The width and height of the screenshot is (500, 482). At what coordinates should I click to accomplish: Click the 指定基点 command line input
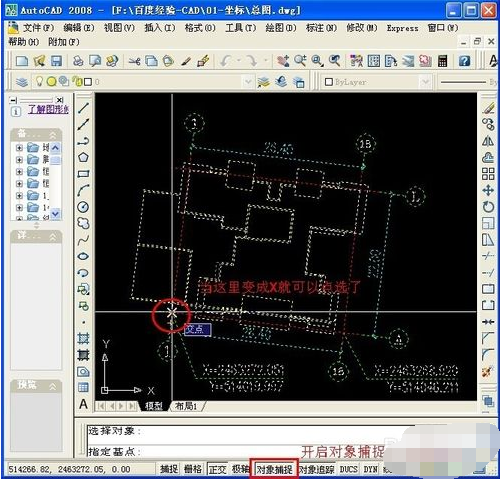coord(233,452)
